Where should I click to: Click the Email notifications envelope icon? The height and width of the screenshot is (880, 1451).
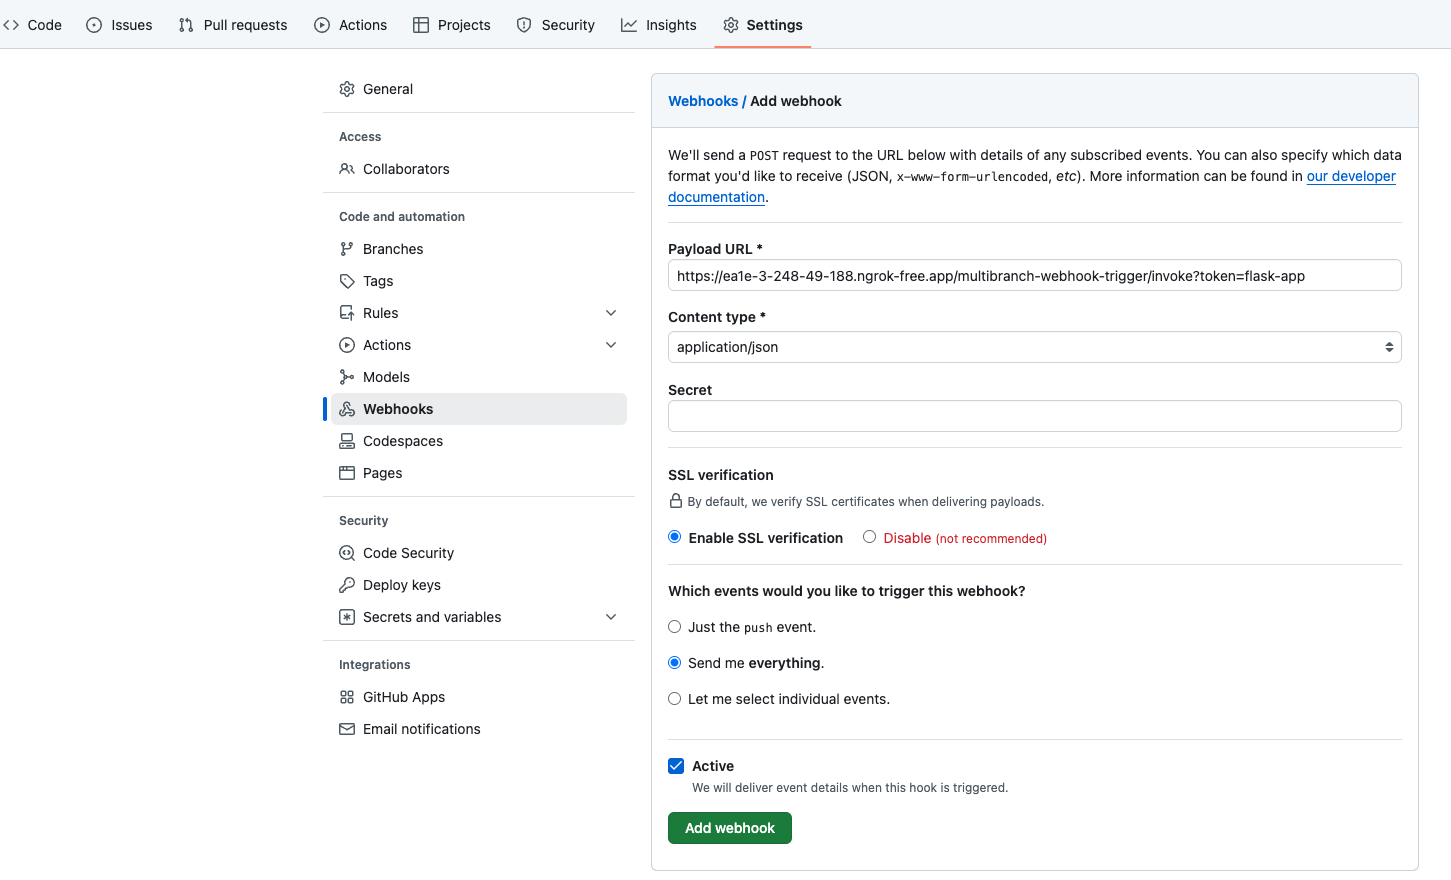(347, 729)
